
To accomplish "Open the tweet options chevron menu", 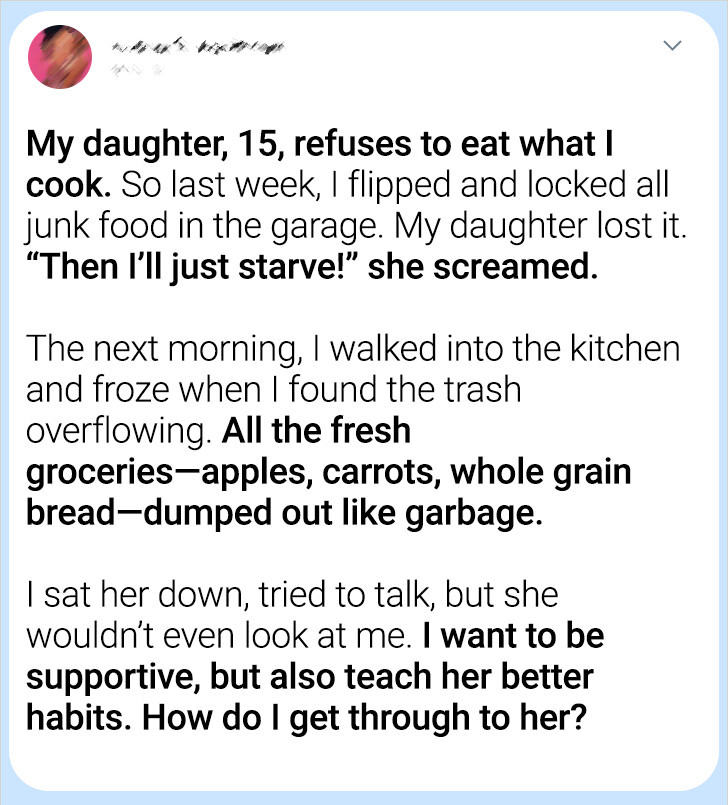I will pos(674,45).
